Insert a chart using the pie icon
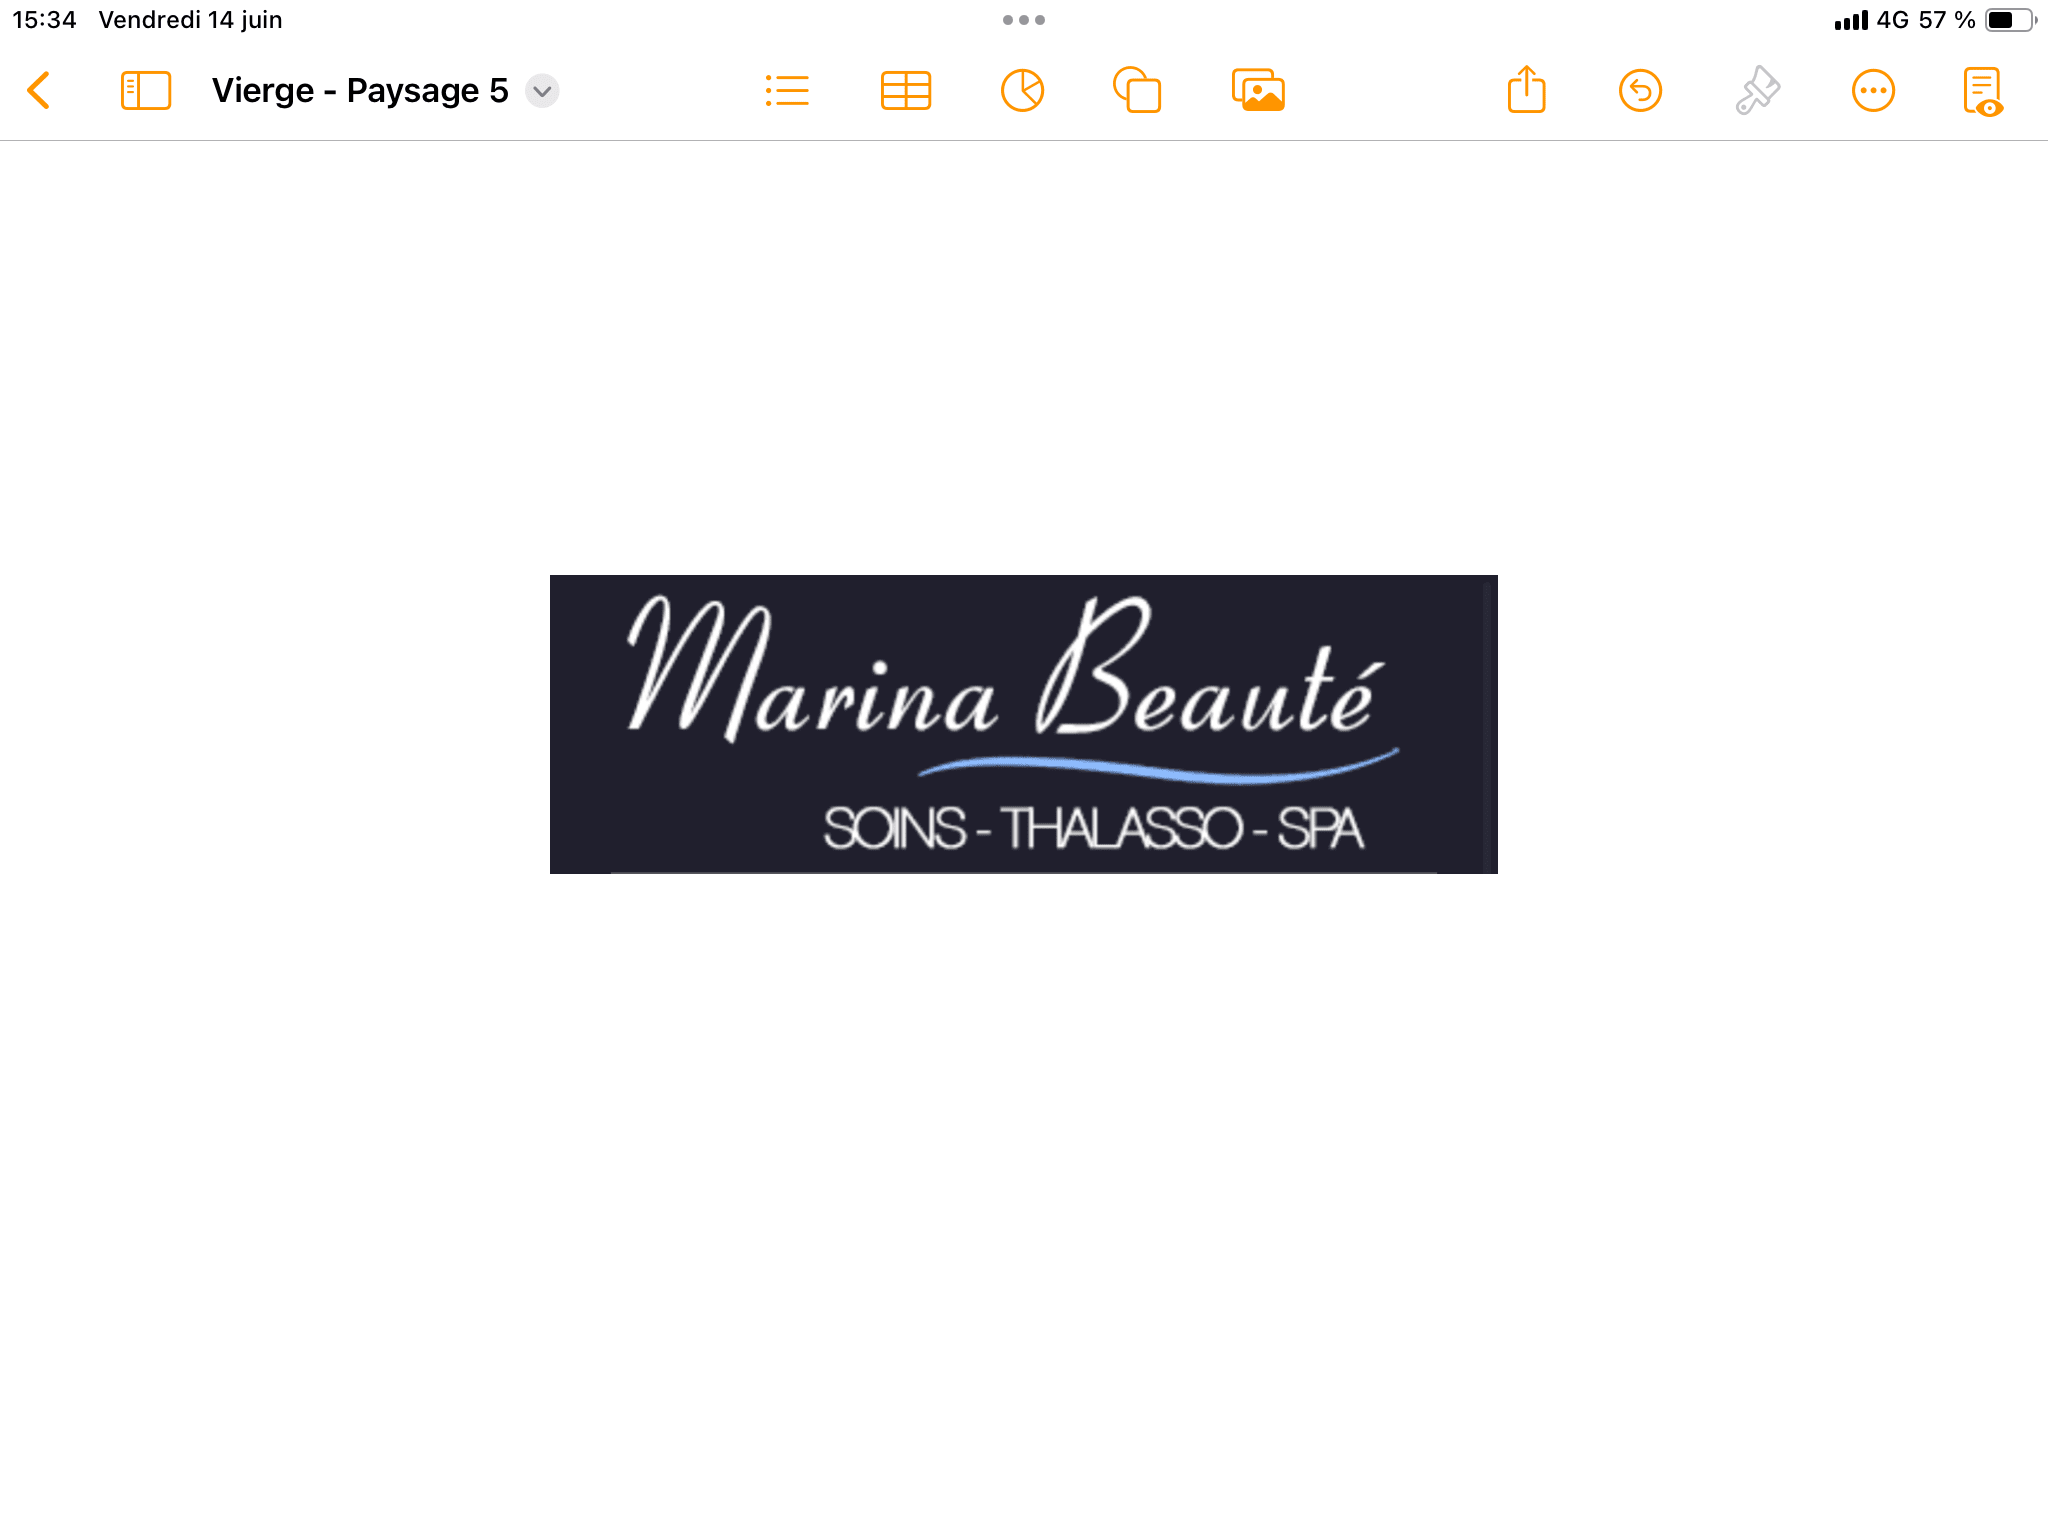 click(x=1022, y=91)
